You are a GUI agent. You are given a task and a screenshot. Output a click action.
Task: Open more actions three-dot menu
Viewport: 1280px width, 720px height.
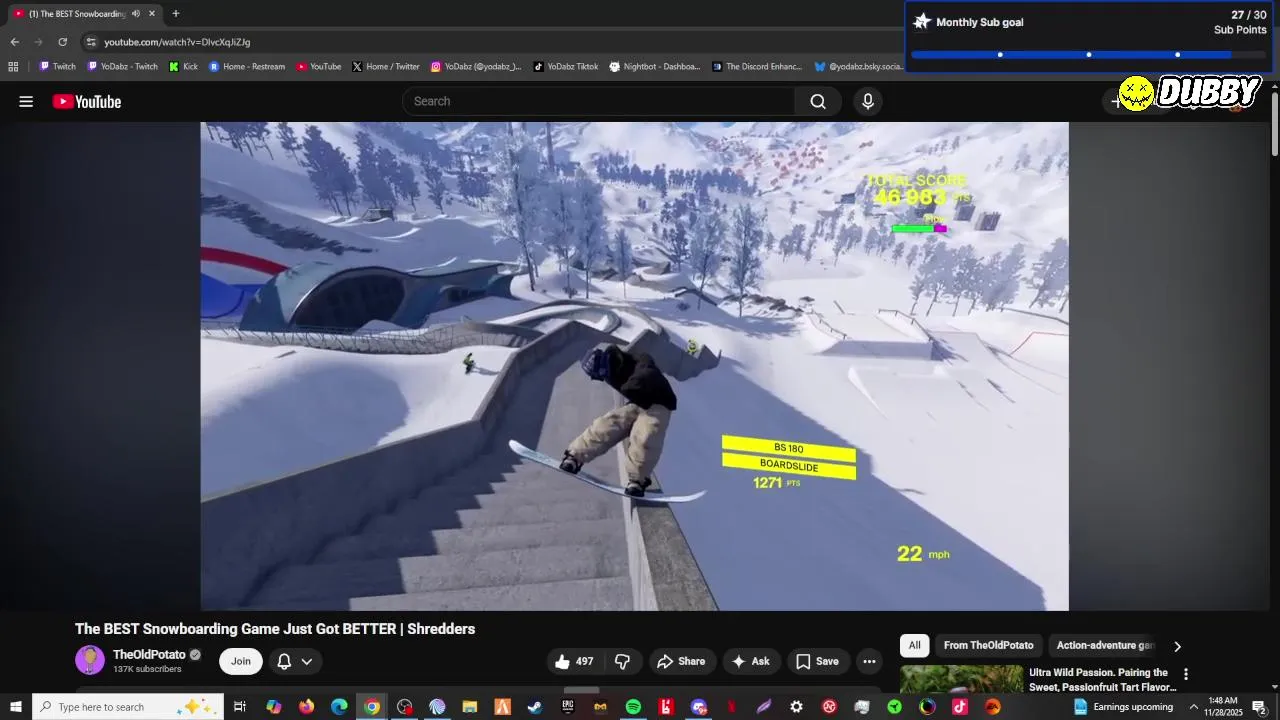point(869,661)
